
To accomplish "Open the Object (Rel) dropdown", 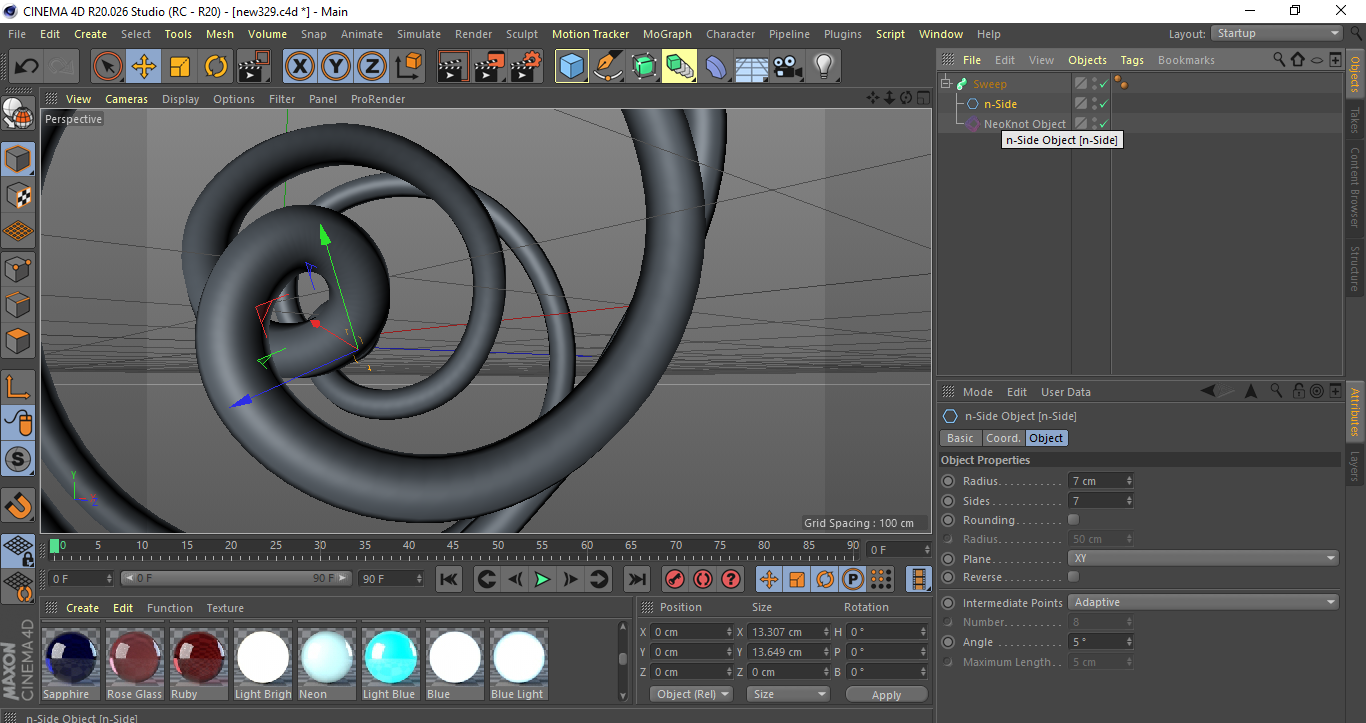I will click(690, 694).
